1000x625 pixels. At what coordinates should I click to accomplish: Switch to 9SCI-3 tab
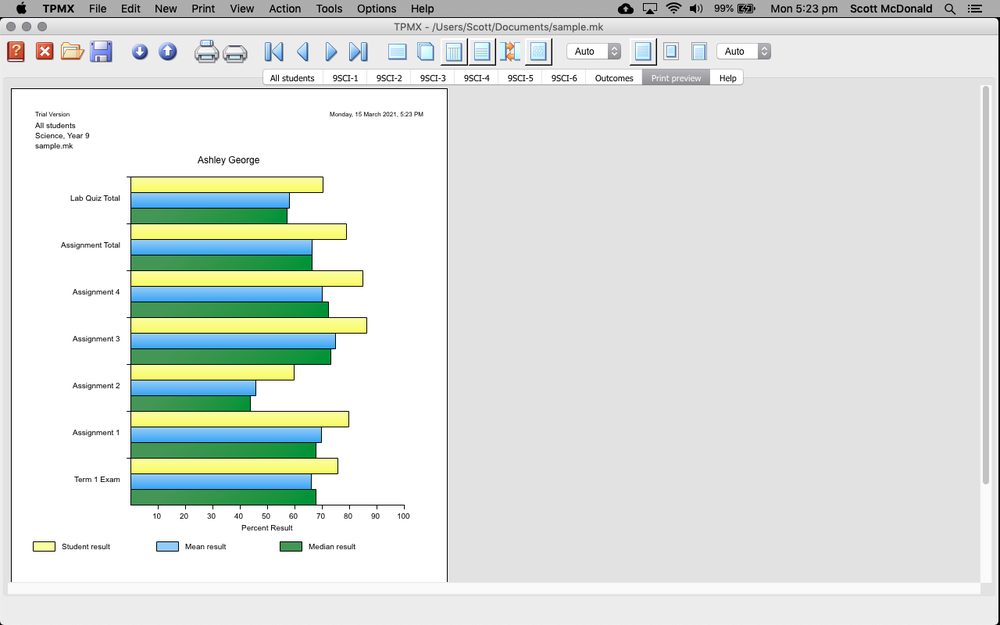[432, 78]
